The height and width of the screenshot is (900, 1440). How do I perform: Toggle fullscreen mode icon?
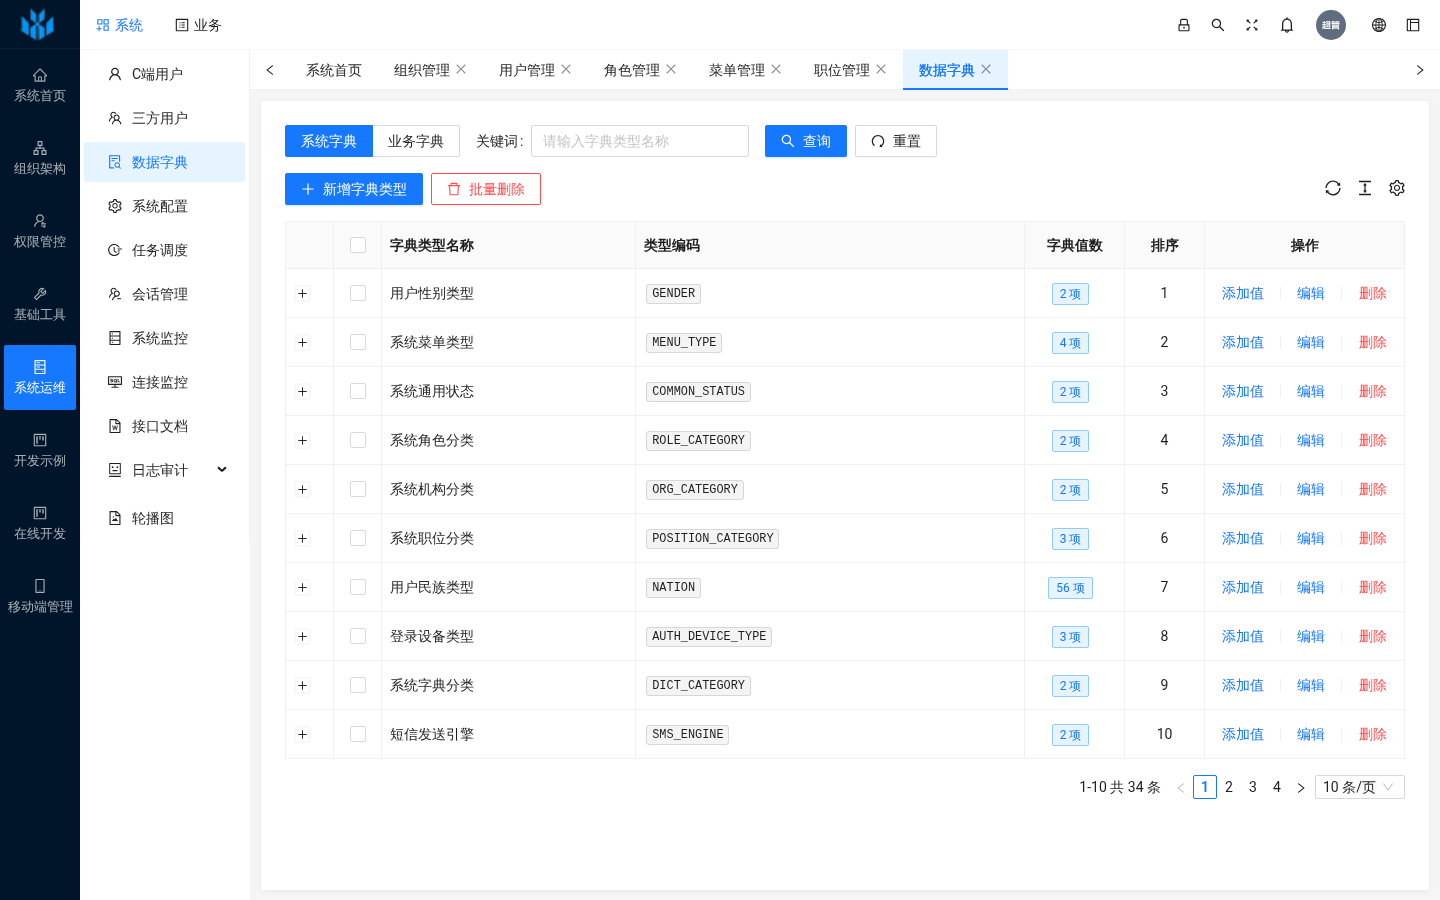(1252, 25)
